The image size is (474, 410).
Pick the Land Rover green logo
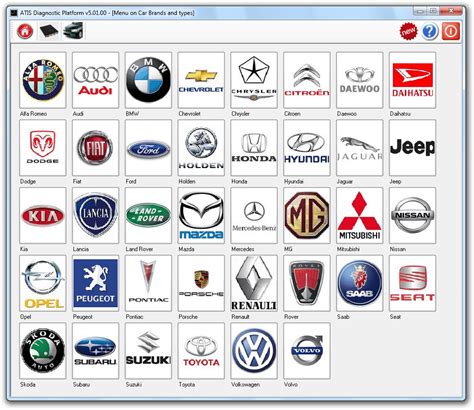148,215
